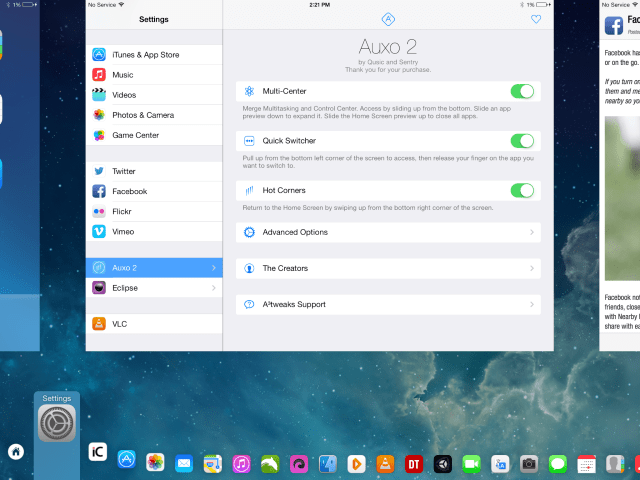
Task: Open the Camera app in the dock
Action: [x=529, y=463]
